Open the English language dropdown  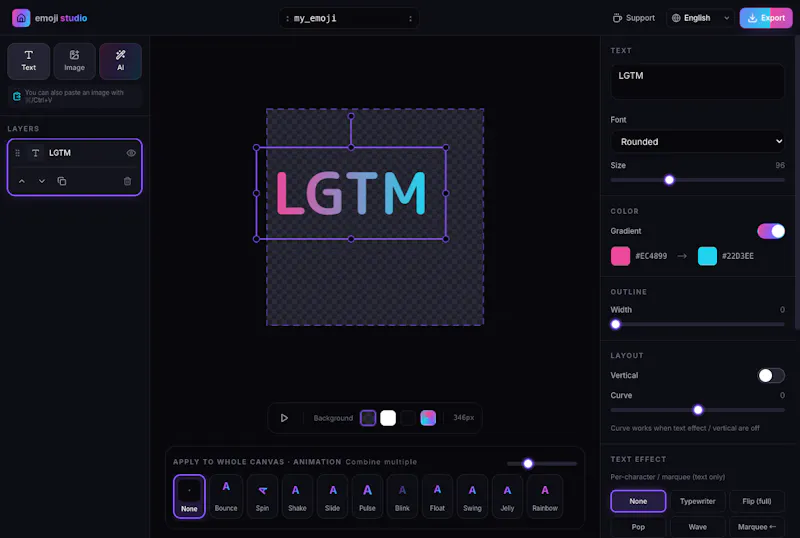coord(700,18)
